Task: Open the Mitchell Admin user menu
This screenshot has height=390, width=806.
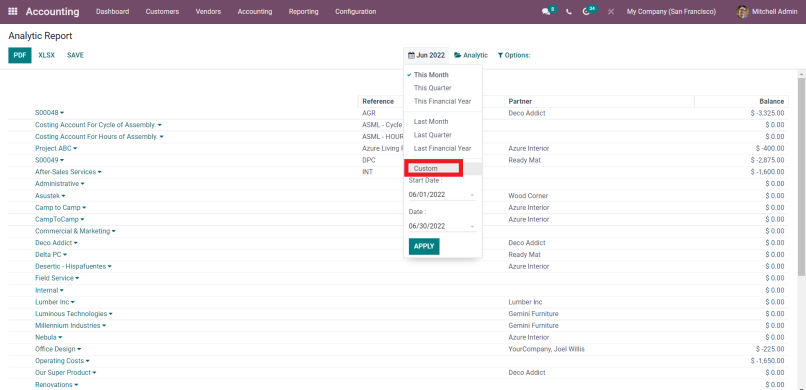Action: tap(767, 11)
